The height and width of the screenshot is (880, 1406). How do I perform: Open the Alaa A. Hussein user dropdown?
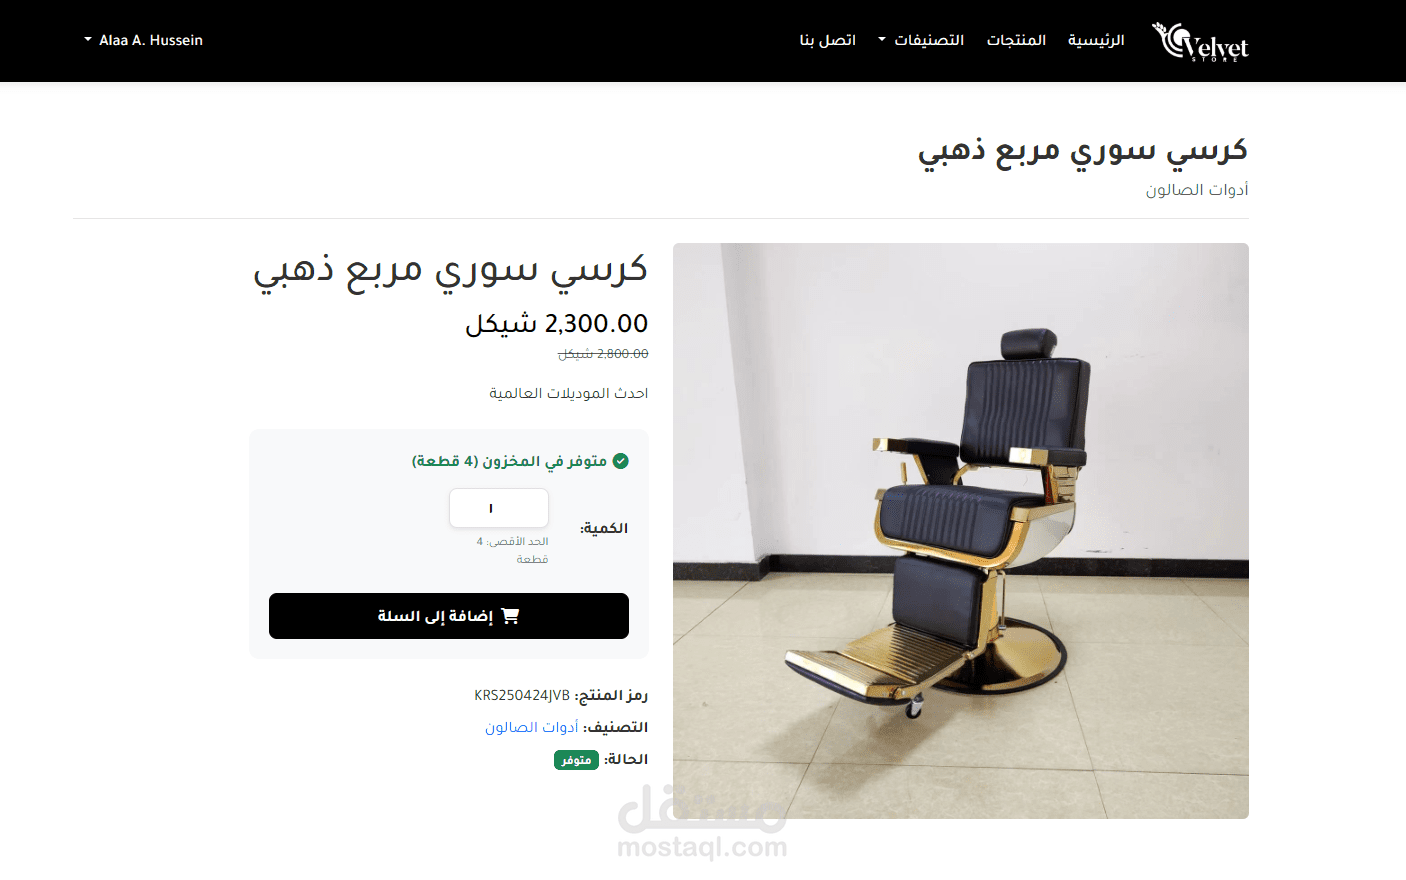pos(144,40)
